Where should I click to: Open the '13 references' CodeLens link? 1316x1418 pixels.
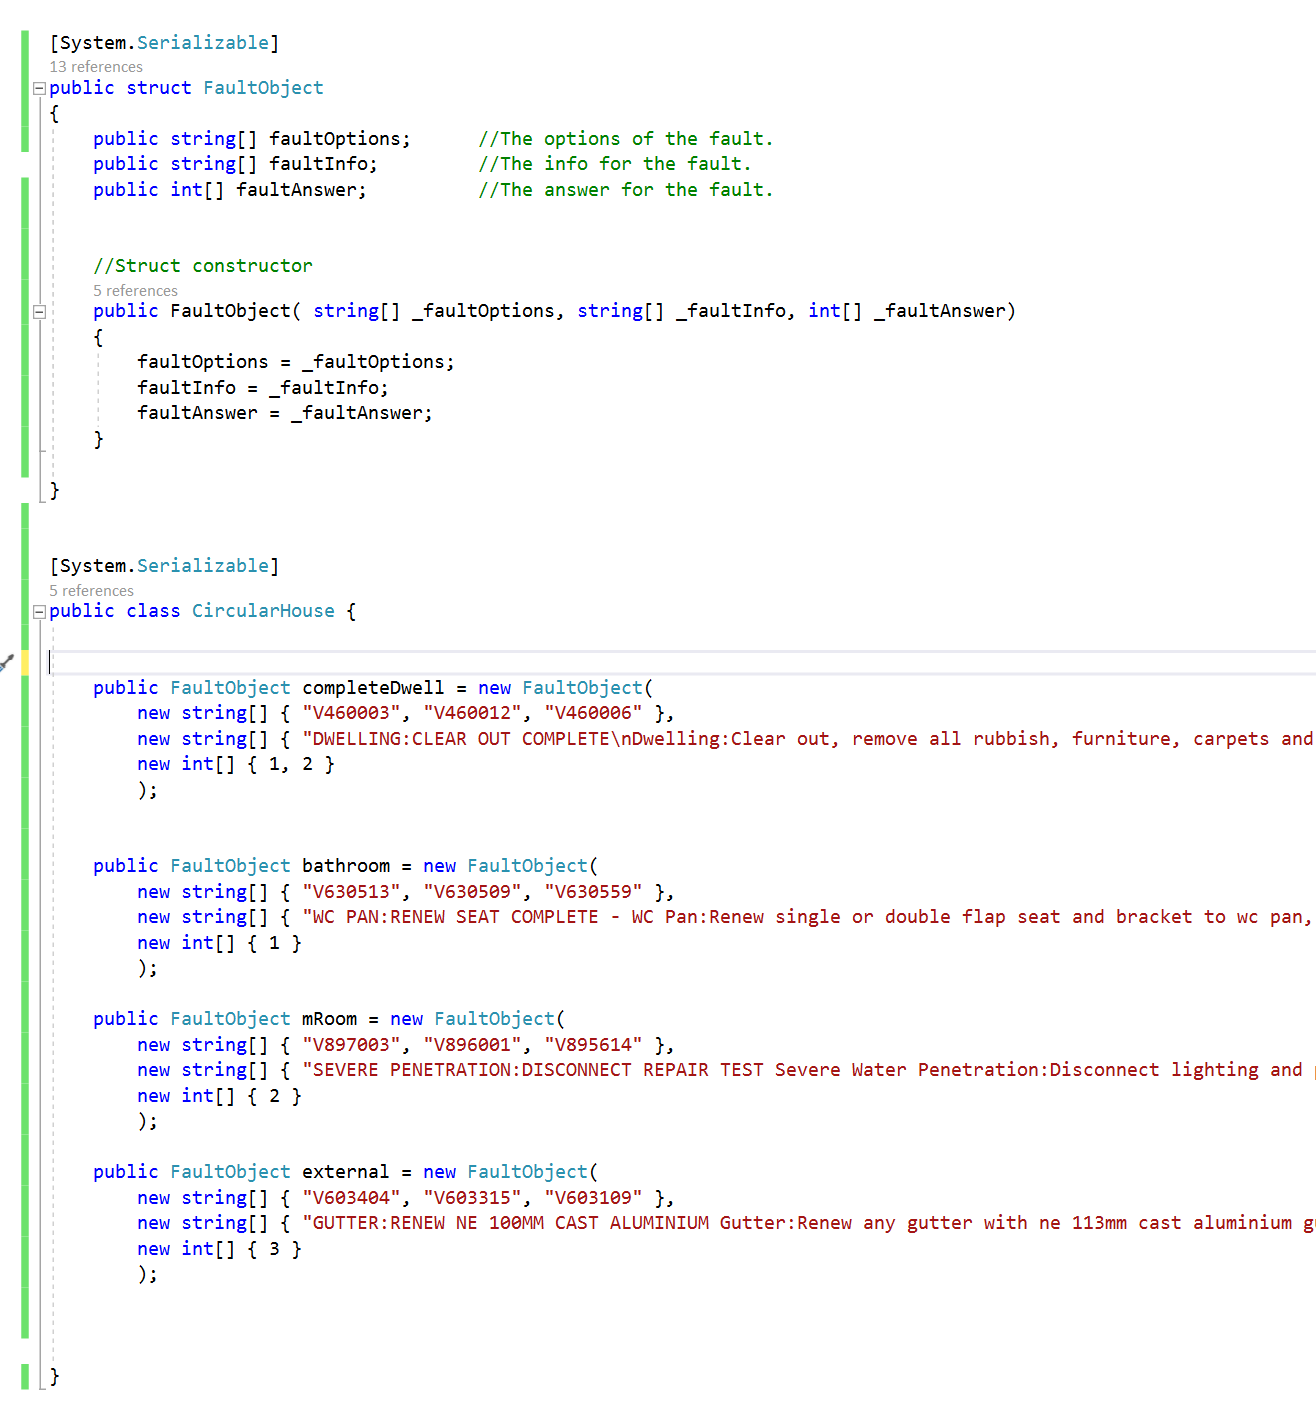click(96, 67)
